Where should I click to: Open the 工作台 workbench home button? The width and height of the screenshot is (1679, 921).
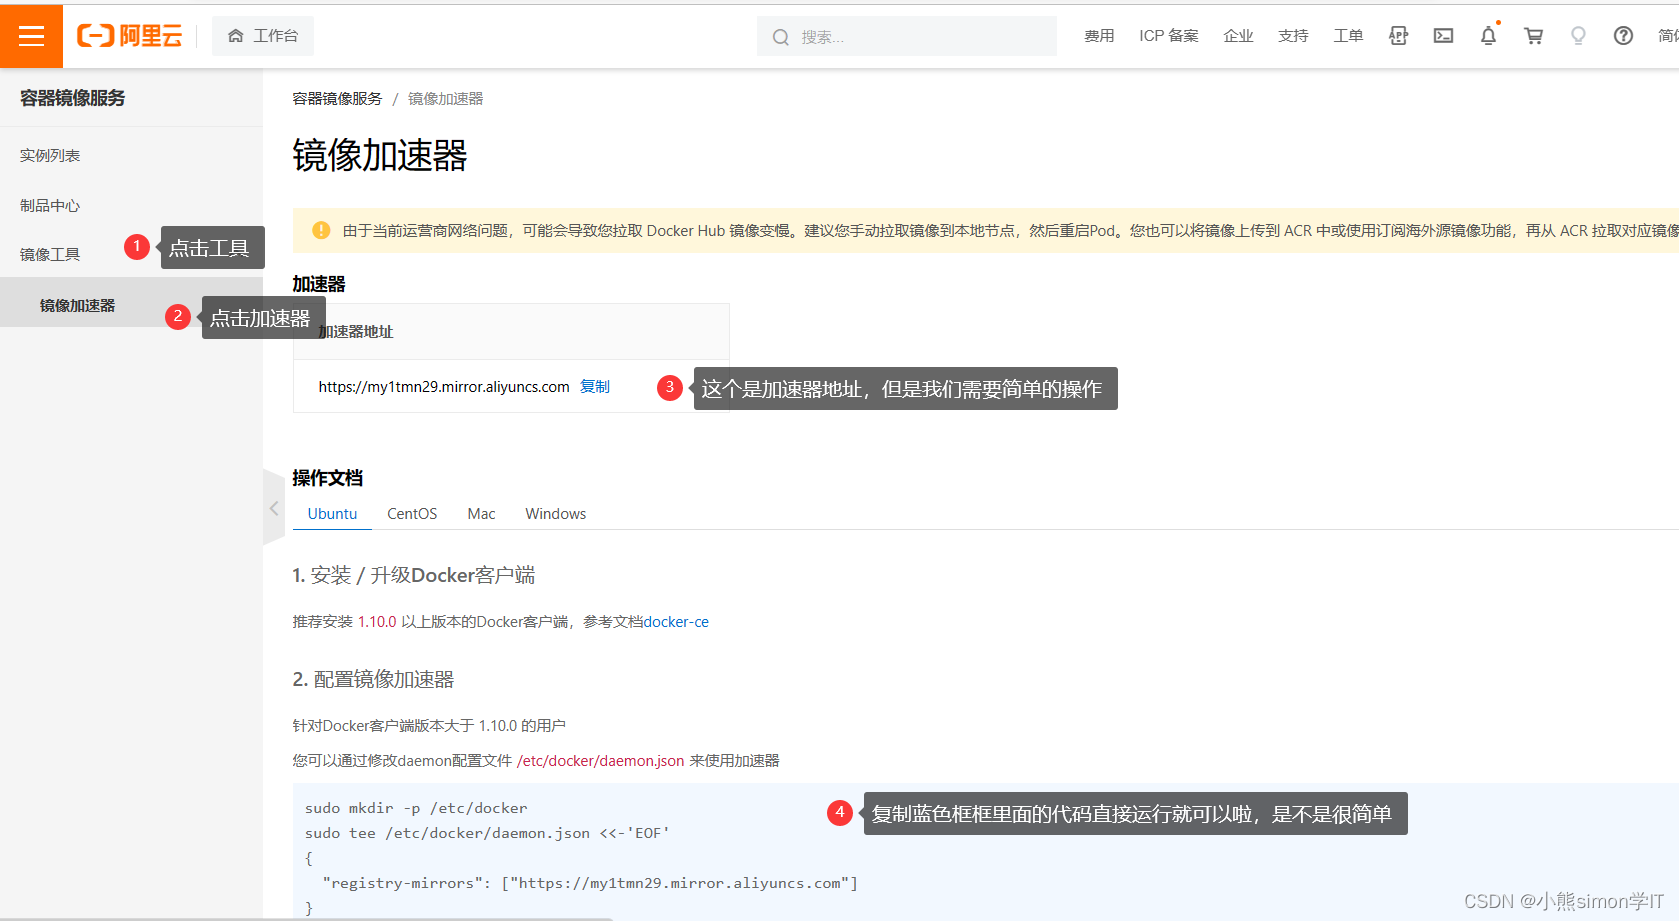click(263, 36)
